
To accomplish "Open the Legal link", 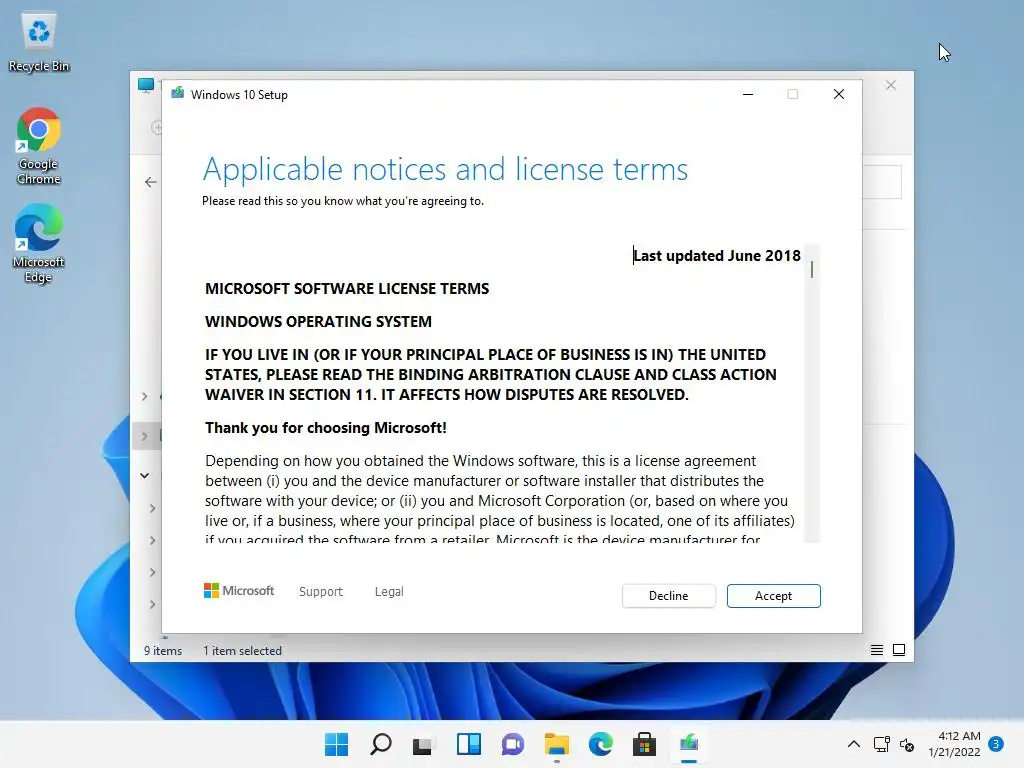I will (389, 592).
